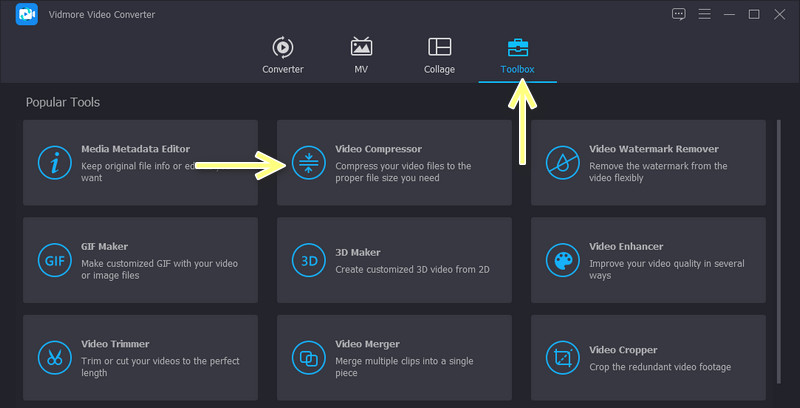
Task: Click the Video Cropper crop icon
Action: point(562,357)
